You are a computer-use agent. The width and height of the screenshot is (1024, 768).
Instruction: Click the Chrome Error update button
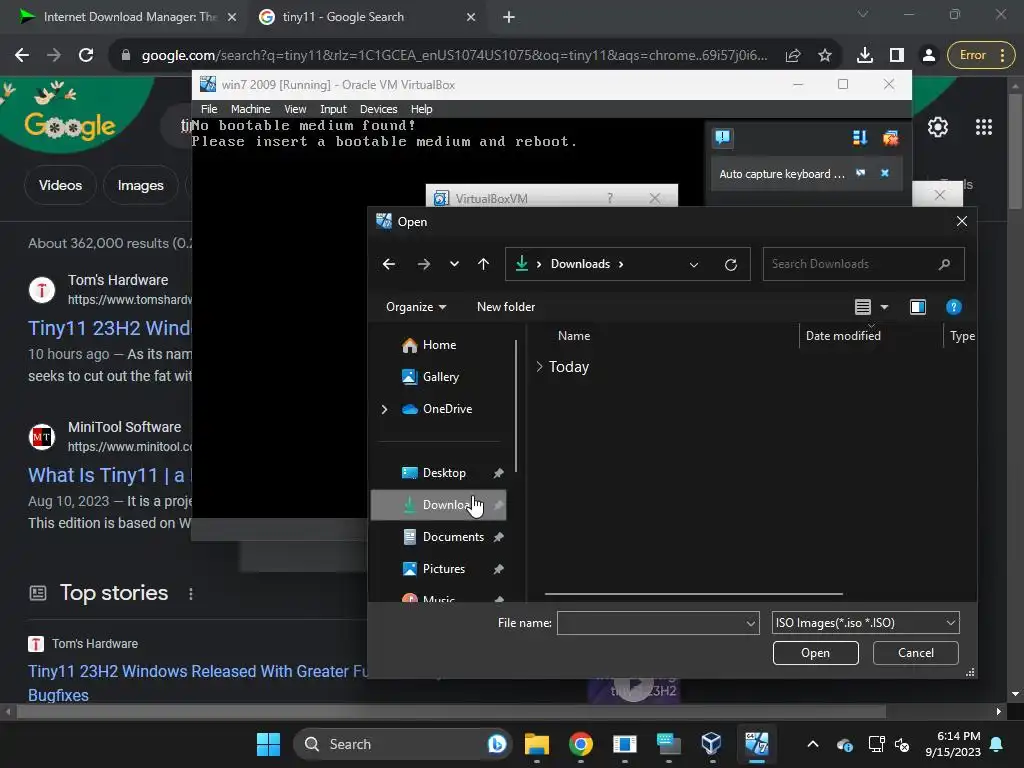pos(981,56)
